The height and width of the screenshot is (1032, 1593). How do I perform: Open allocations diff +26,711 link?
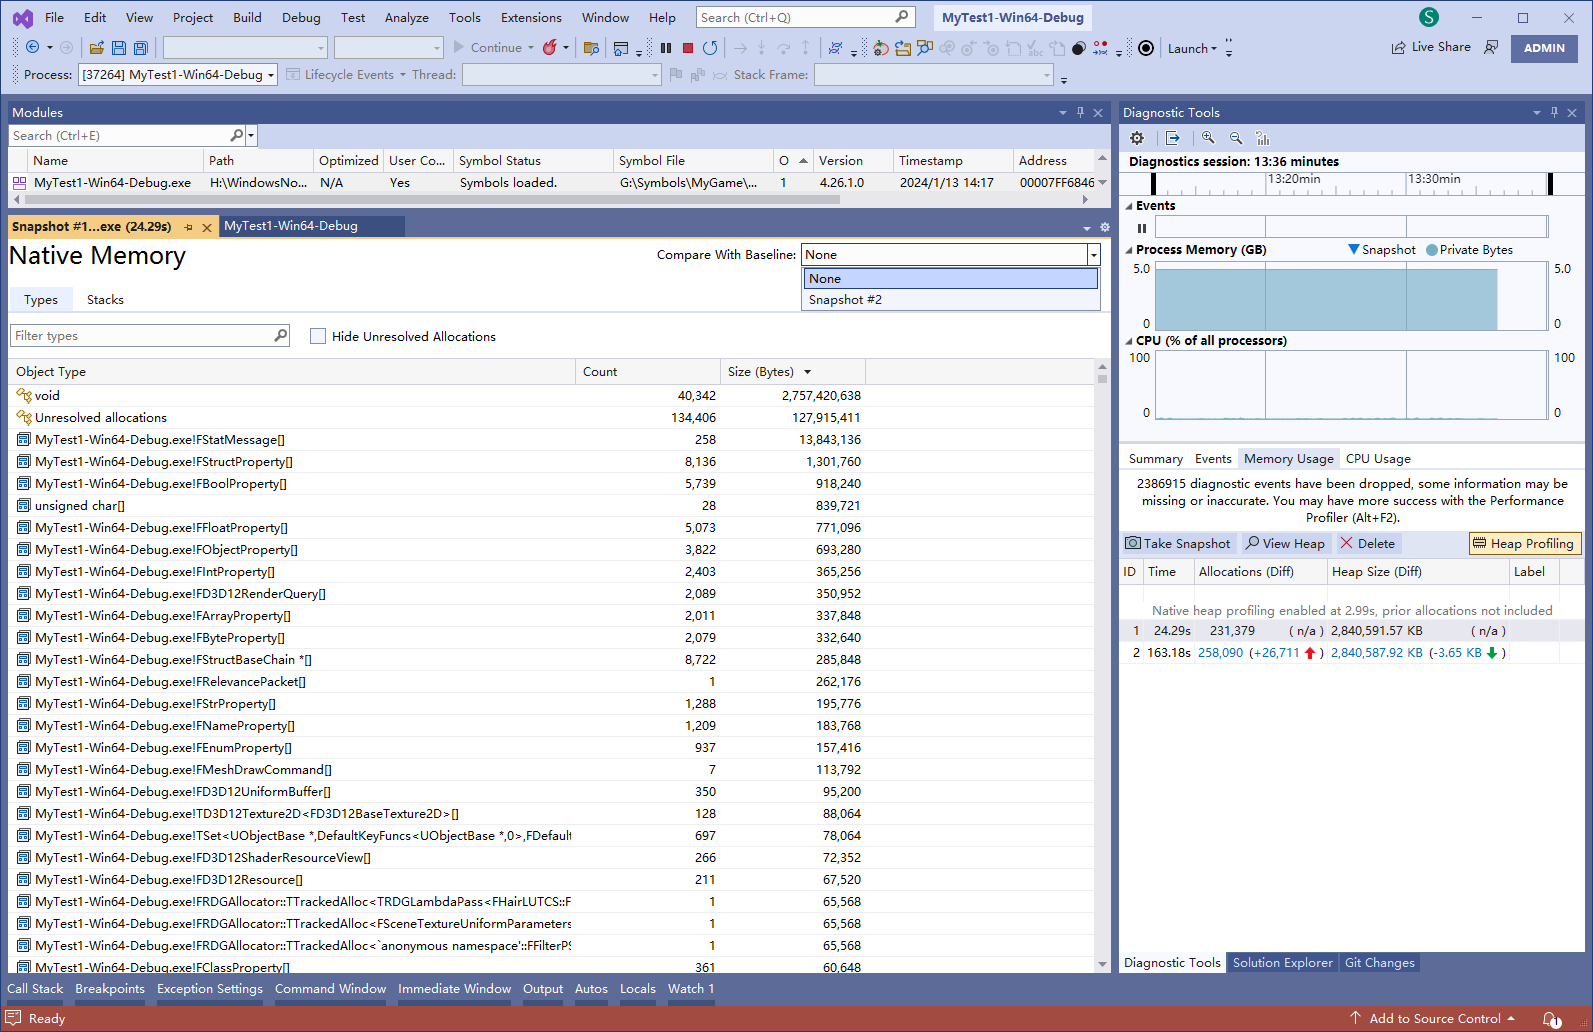[1276, 653]
